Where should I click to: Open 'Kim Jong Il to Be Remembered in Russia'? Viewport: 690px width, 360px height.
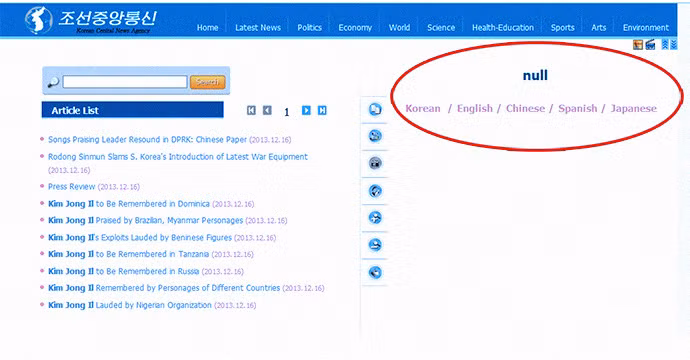click(x=123, y=272)
